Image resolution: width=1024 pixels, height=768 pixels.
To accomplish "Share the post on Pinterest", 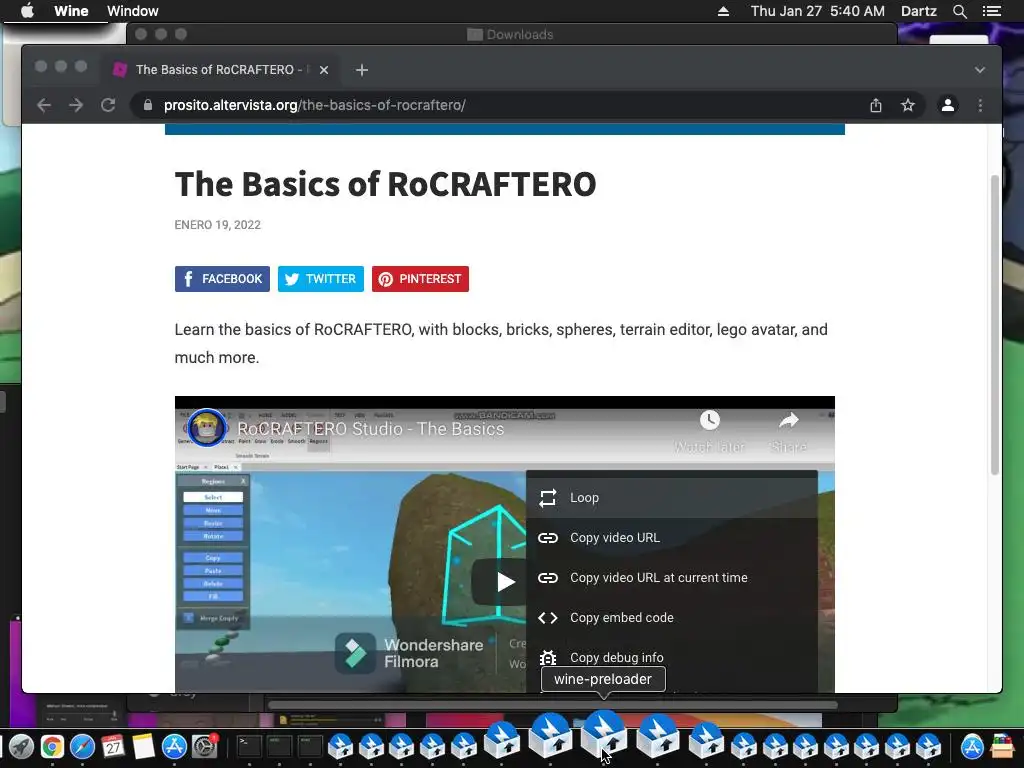I will (x=420, y=279).
